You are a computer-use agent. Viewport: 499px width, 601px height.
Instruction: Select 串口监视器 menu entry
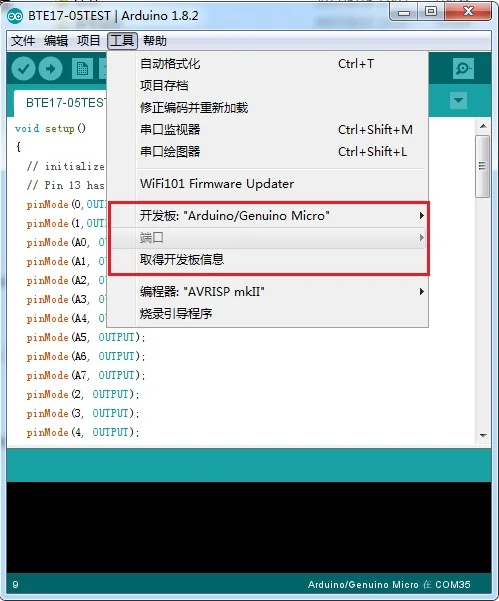click(x=268, y=130)
